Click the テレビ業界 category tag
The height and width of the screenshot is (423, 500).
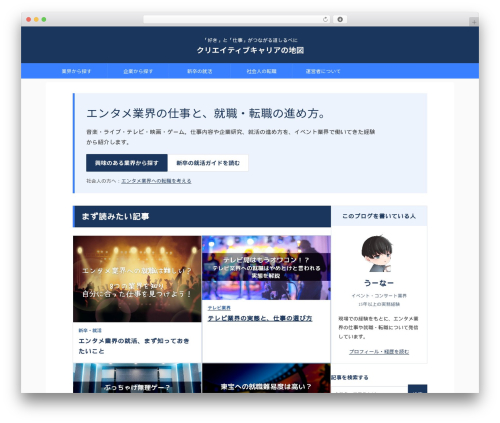click(219, 308)
